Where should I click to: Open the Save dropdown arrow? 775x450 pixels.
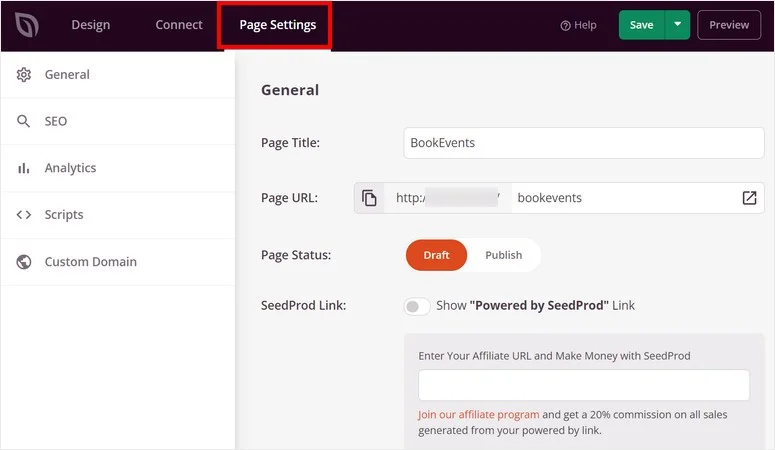tap(678, 25)
